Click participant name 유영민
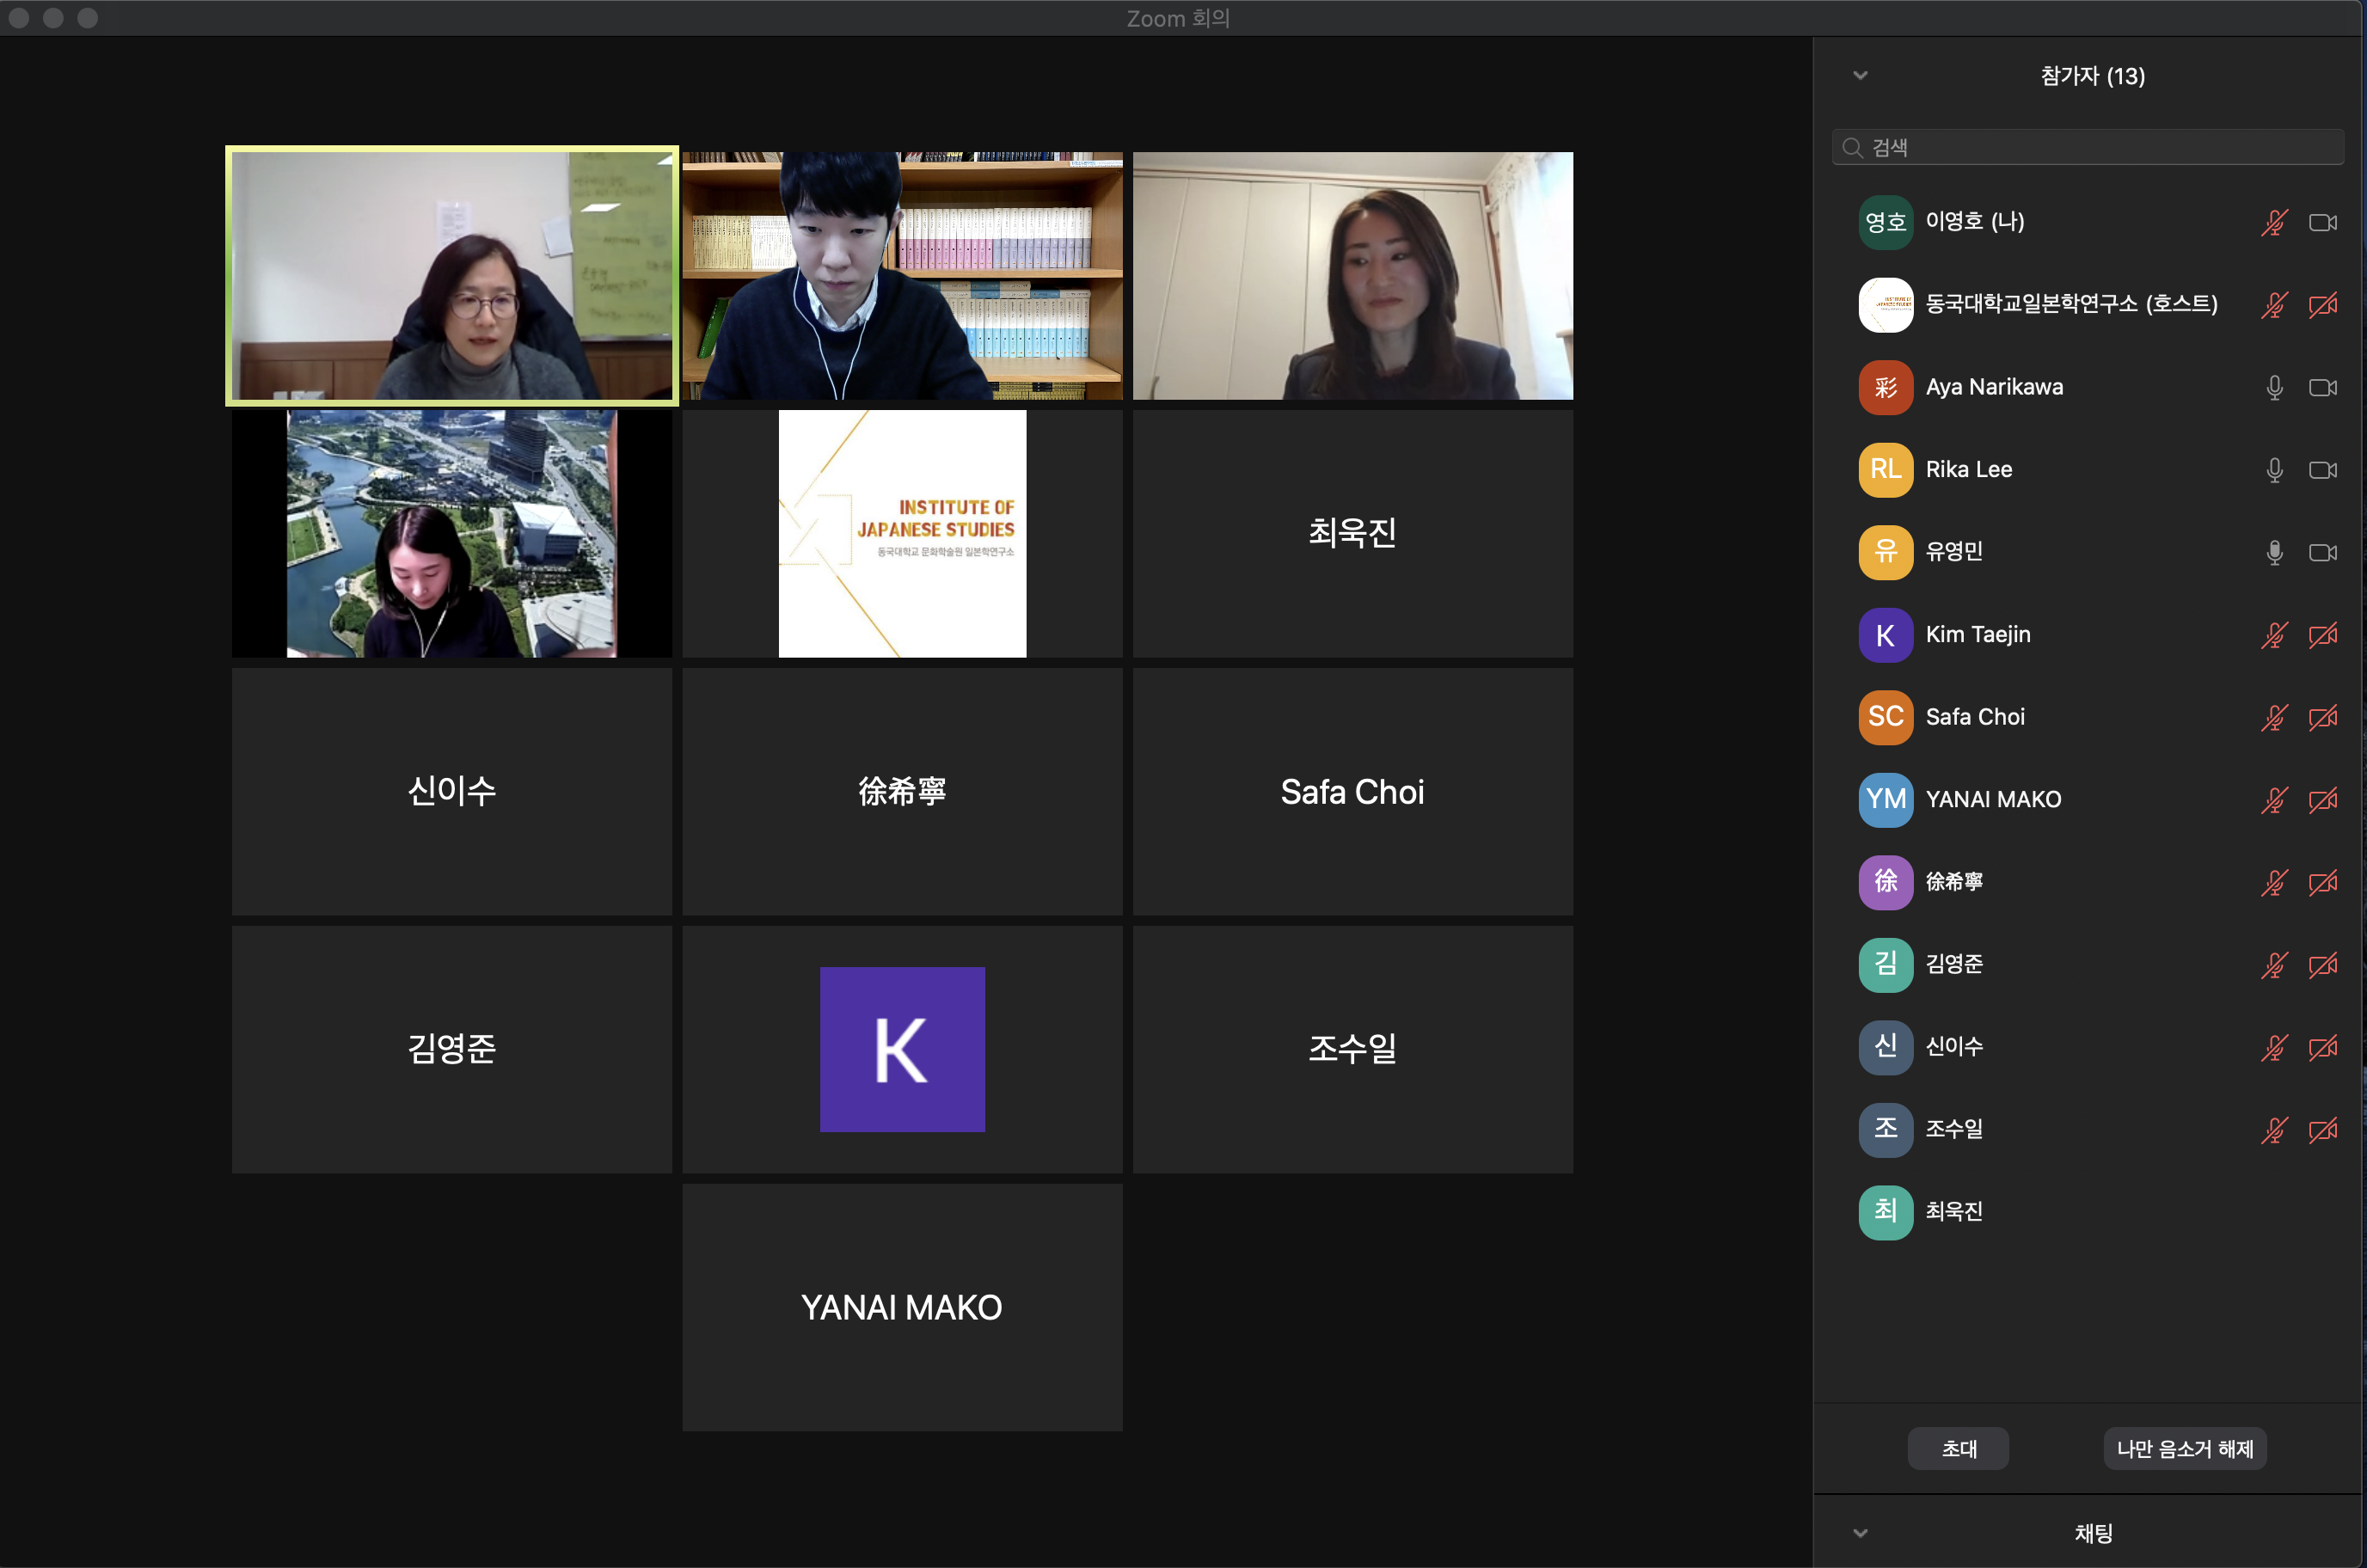The width and height of the screenshot is (2367, 1568). coord(1954,552)
